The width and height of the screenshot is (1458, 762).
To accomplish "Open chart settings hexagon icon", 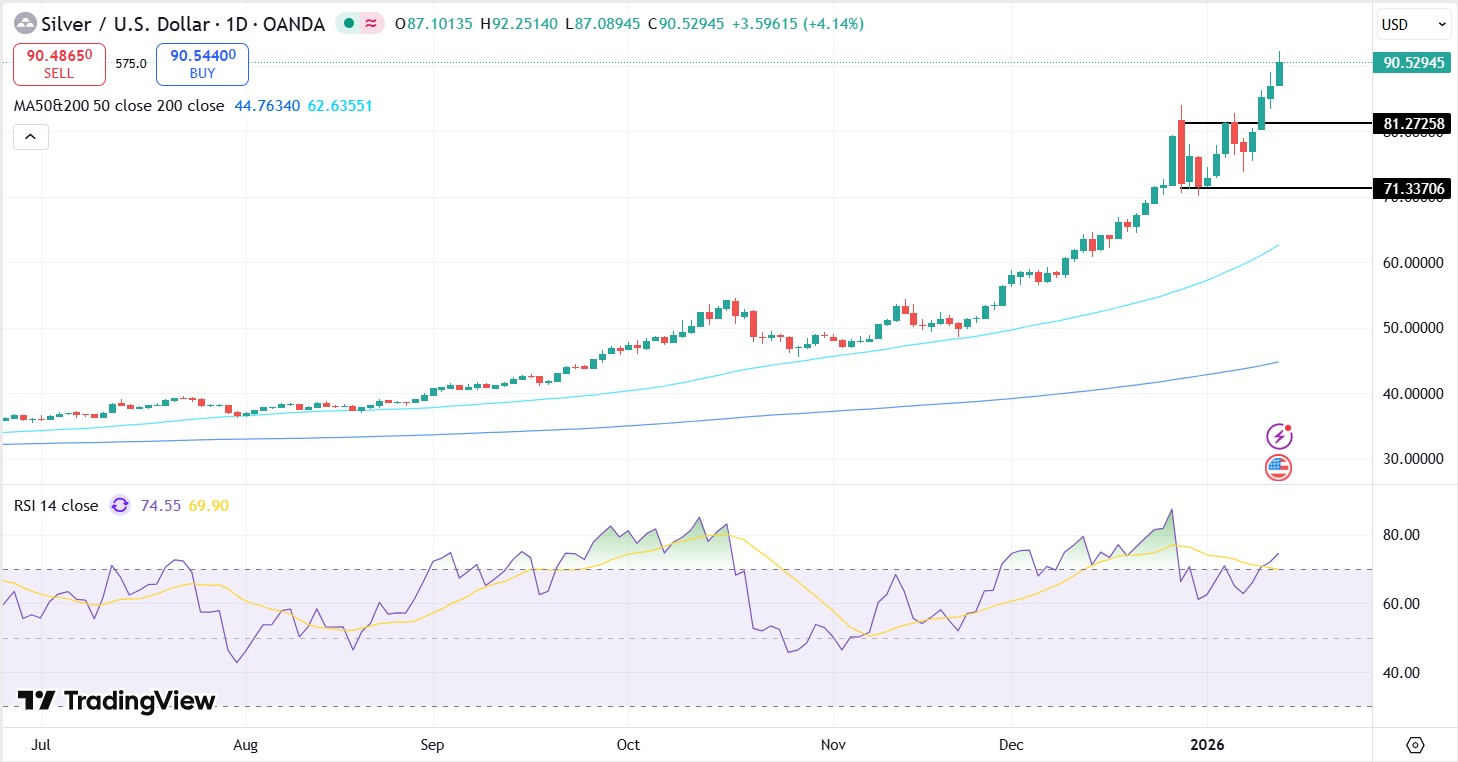I will (x=1415, y=745).
